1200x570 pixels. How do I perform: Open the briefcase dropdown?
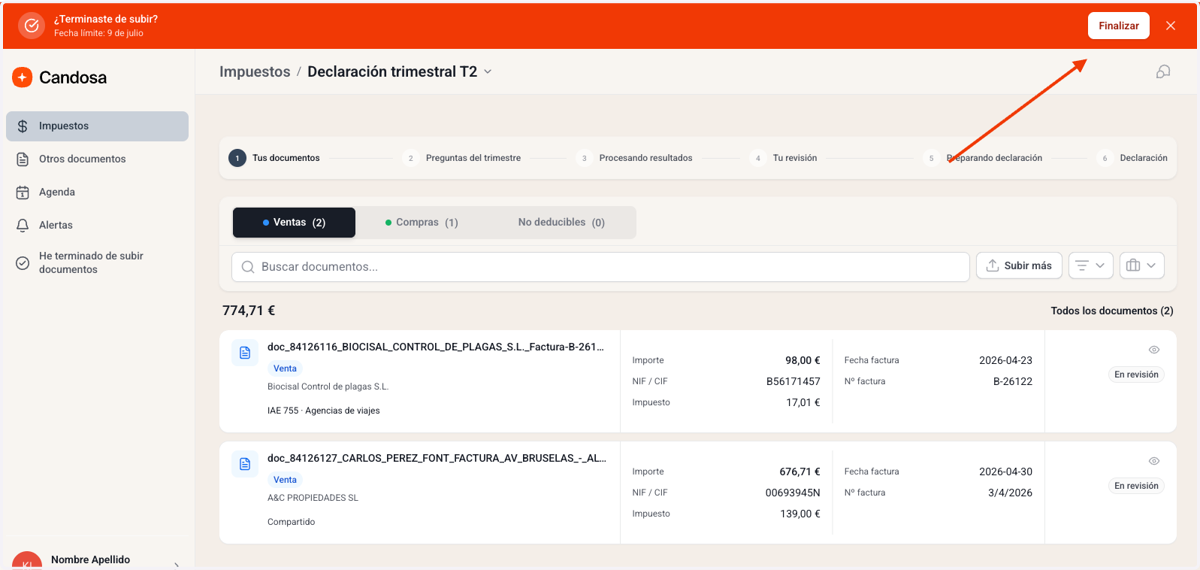click(x=1142, y=266)
